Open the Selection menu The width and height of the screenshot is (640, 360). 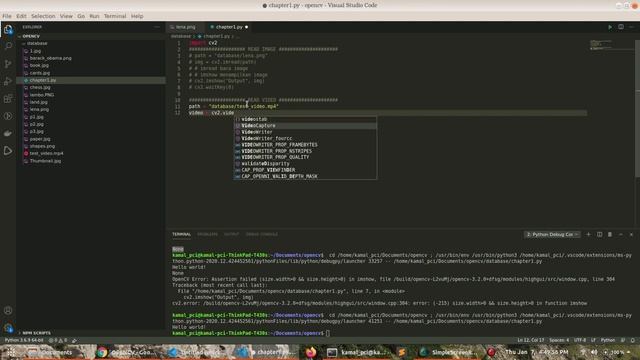(43, 16)
